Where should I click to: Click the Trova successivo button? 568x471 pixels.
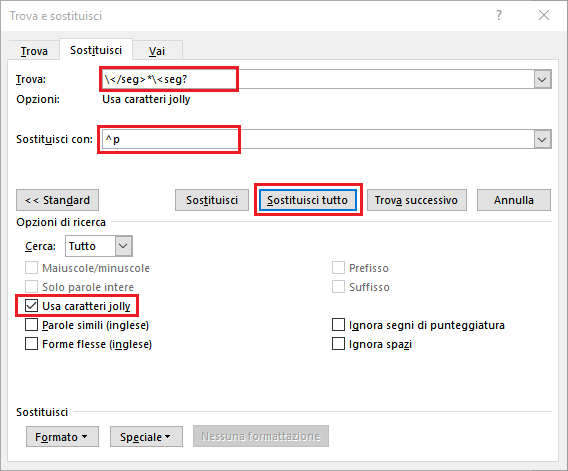click(417, 200)
